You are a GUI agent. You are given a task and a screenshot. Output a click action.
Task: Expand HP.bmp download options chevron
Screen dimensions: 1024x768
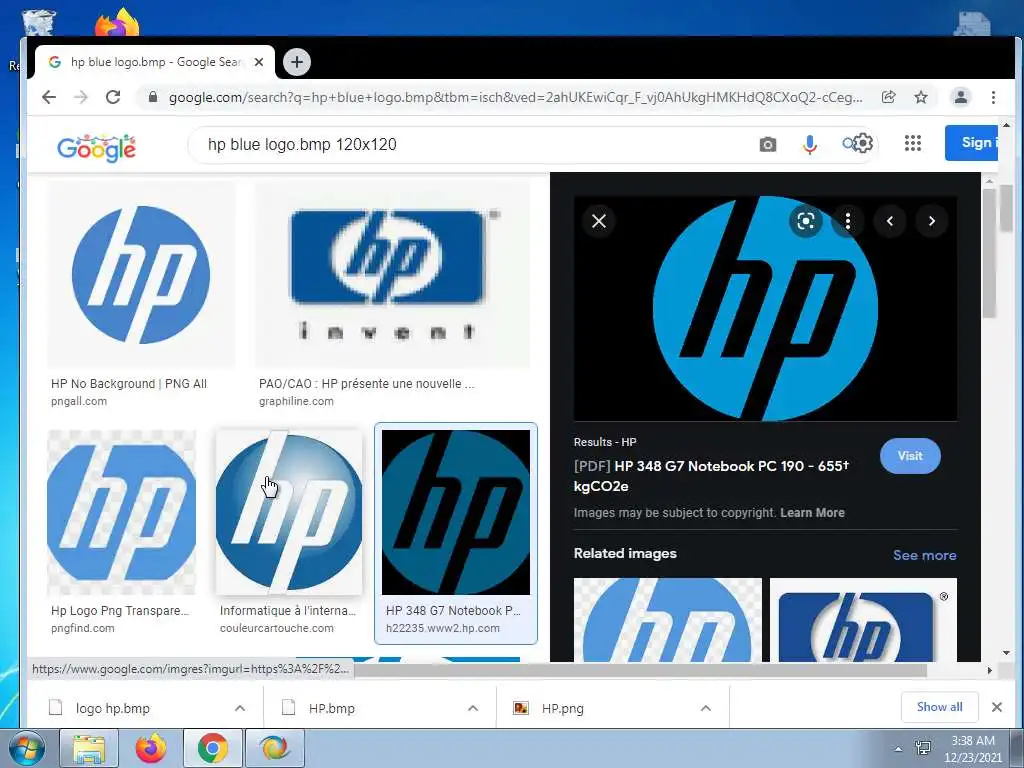(x=473, y=708)
